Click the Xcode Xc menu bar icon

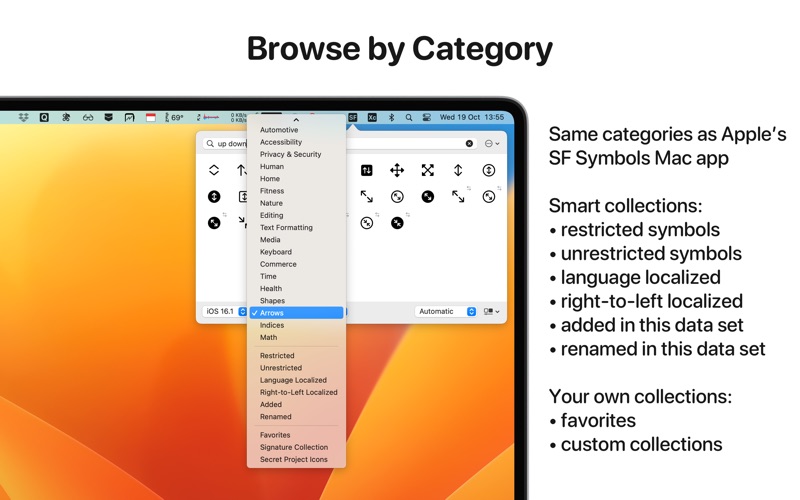(x=372, y=117)
